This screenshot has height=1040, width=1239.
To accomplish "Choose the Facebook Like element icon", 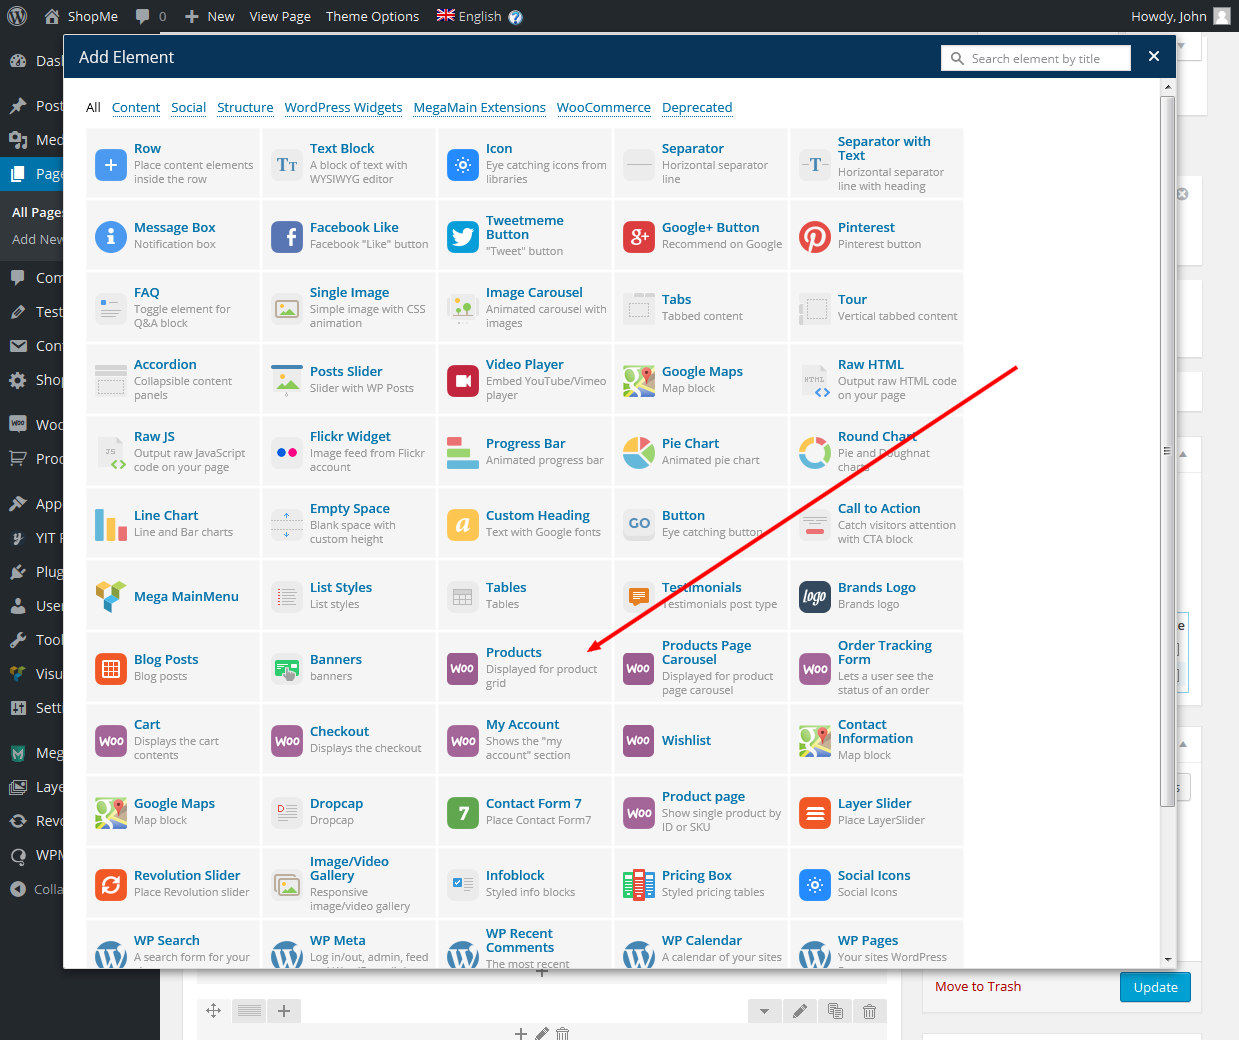I will (x=287, y=237).
